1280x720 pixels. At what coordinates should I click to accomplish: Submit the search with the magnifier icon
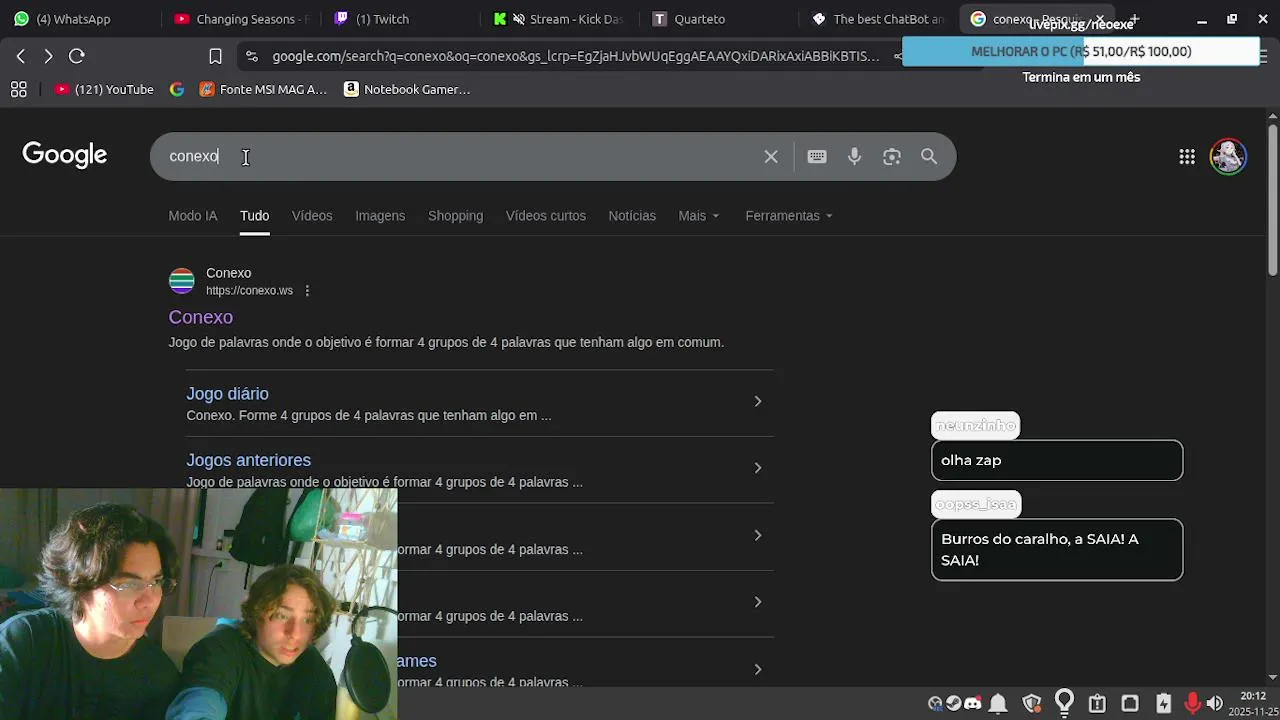pyautogui.click(x=929, y=157)
